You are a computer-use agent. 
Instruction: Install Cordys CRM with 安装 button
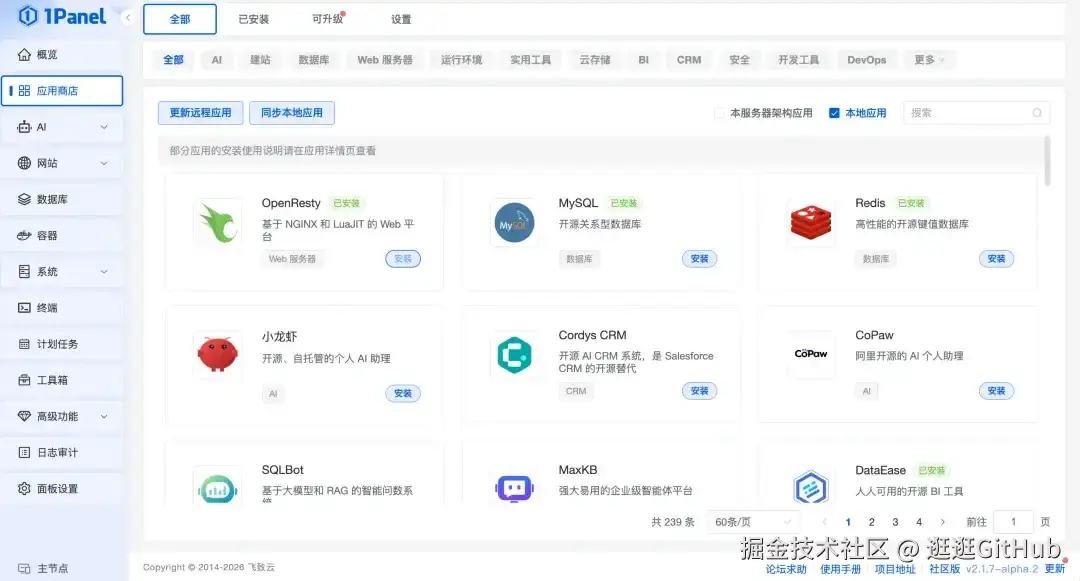[x=700, y=391]
